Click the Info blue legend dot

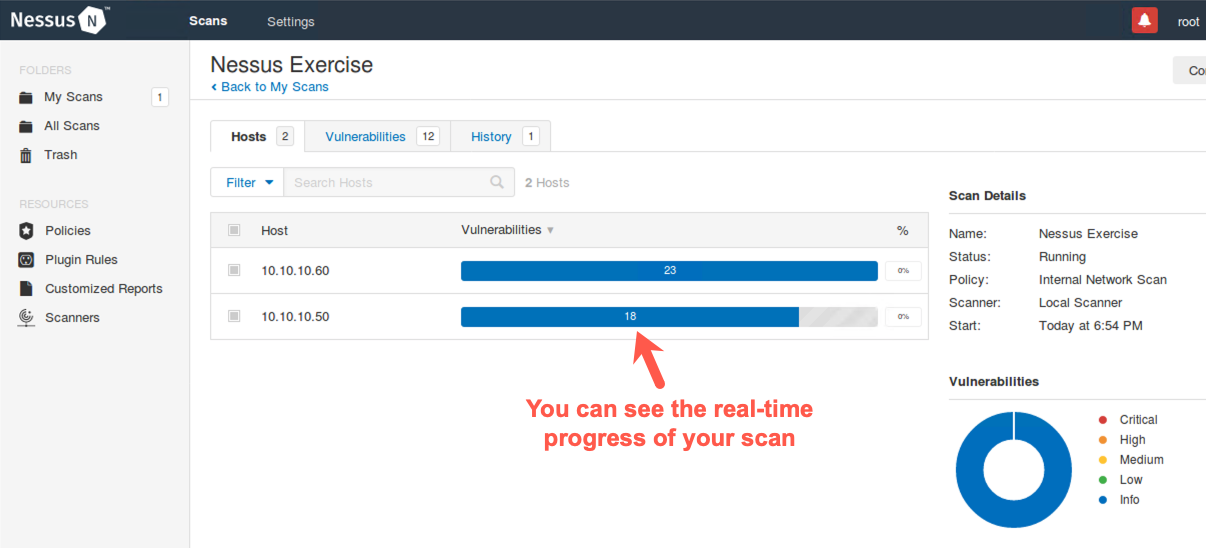point(1103,500)
